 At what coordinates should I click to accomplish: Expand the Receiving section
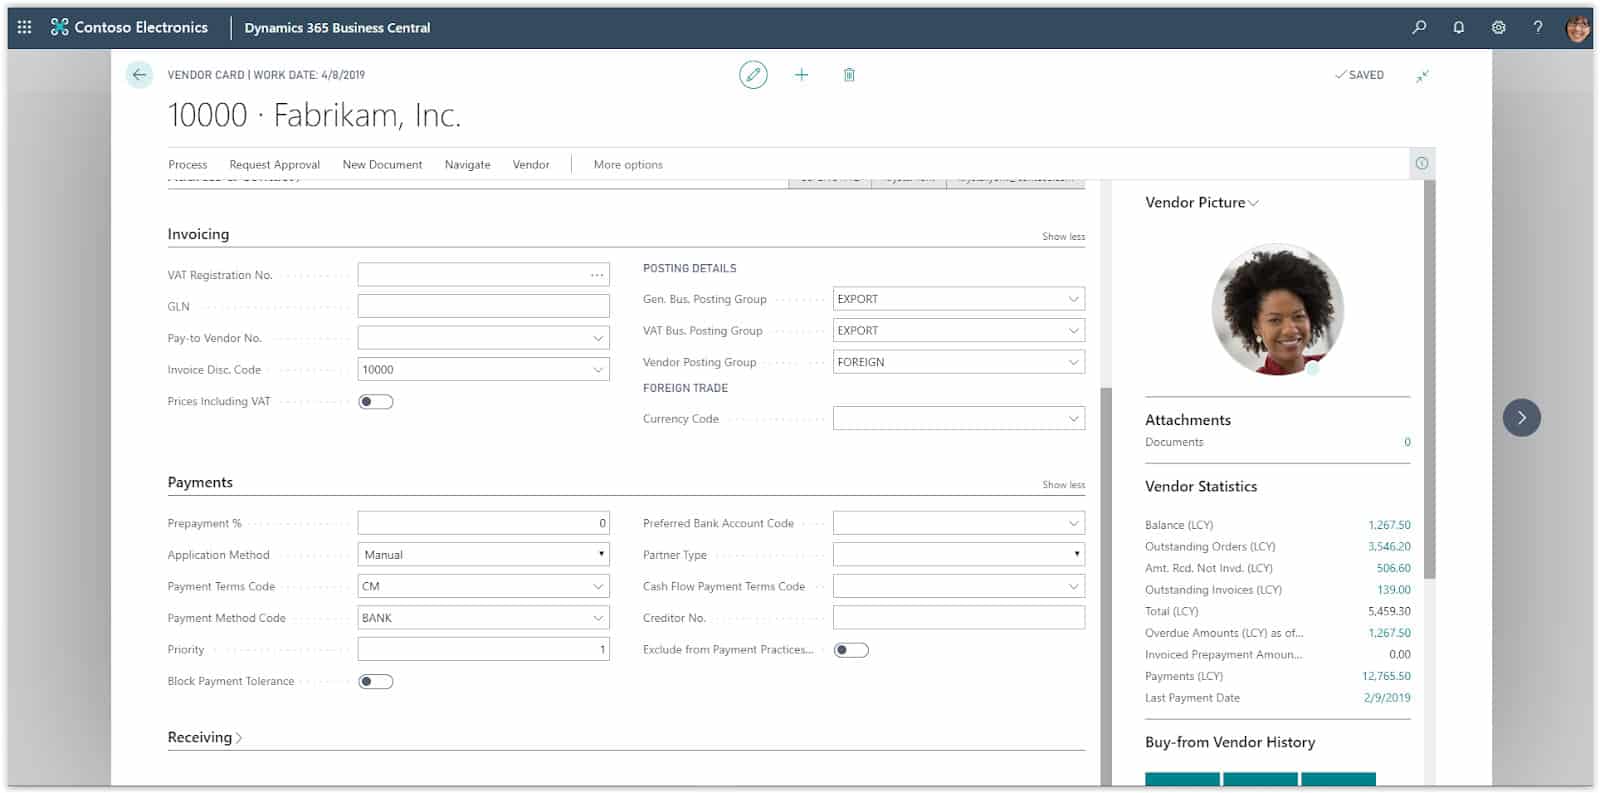(205, 737)
